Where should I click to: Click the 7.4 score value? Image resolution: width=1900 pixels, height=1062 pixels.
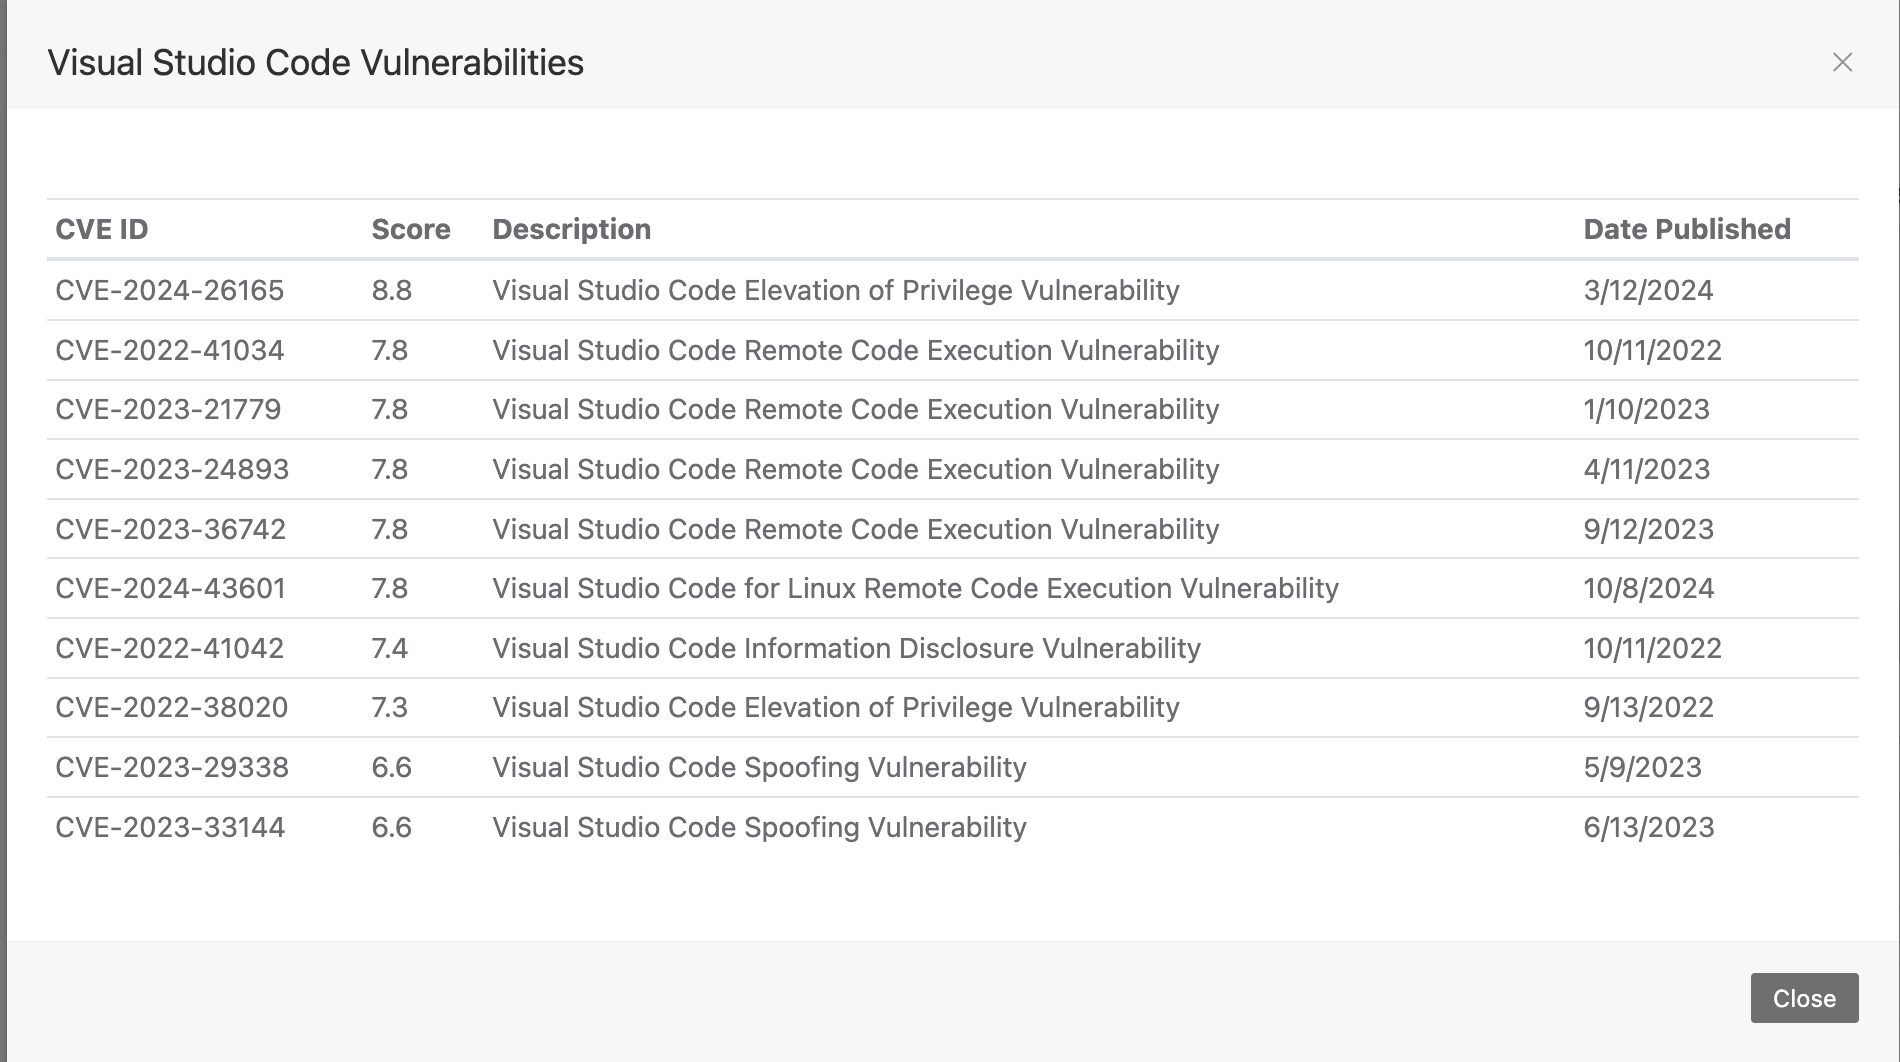pyautogui.click(x=390, y=648)
